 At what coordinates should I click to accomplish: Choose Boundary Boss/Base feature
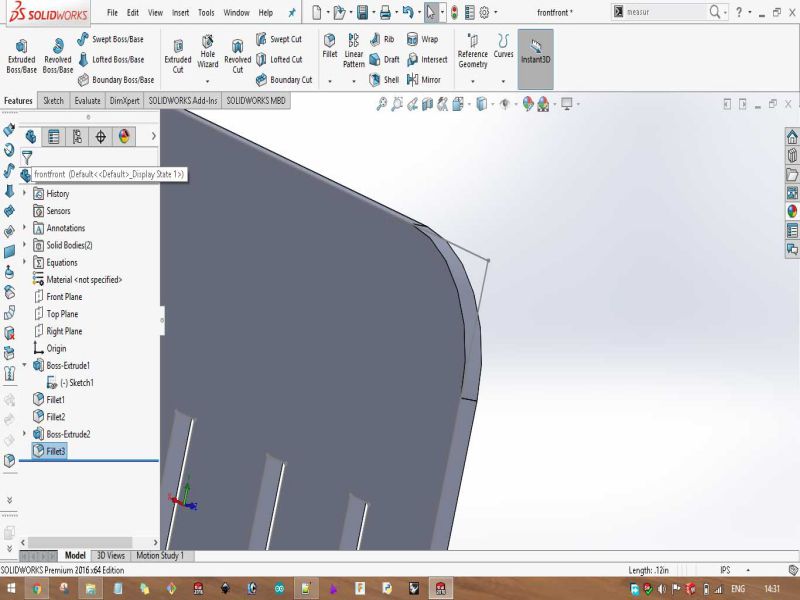115,80
